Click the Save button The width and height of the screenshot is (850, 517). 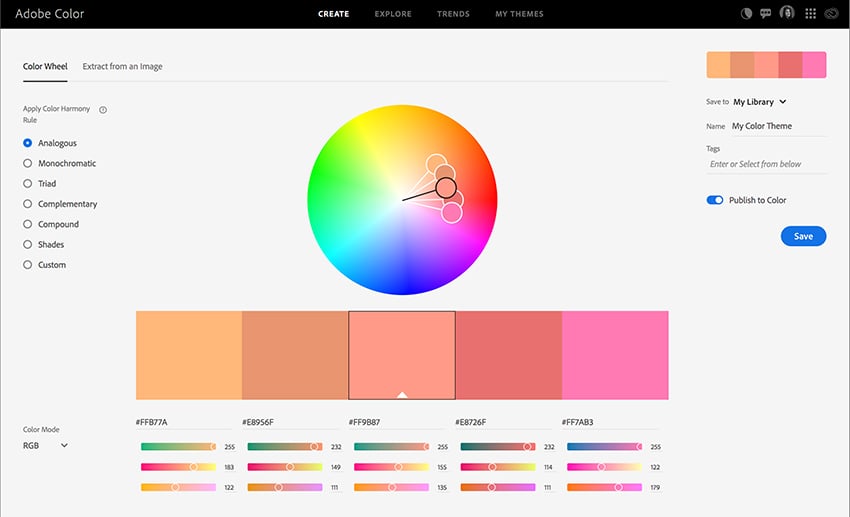coord(803,236)
